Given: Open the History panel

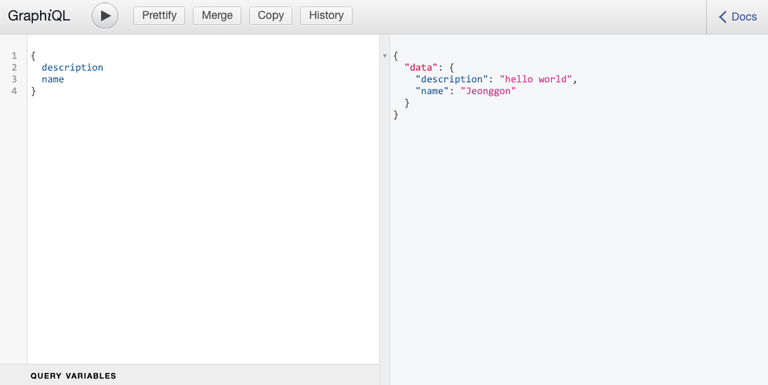Looking at the screenshot, I should (326, 16).
